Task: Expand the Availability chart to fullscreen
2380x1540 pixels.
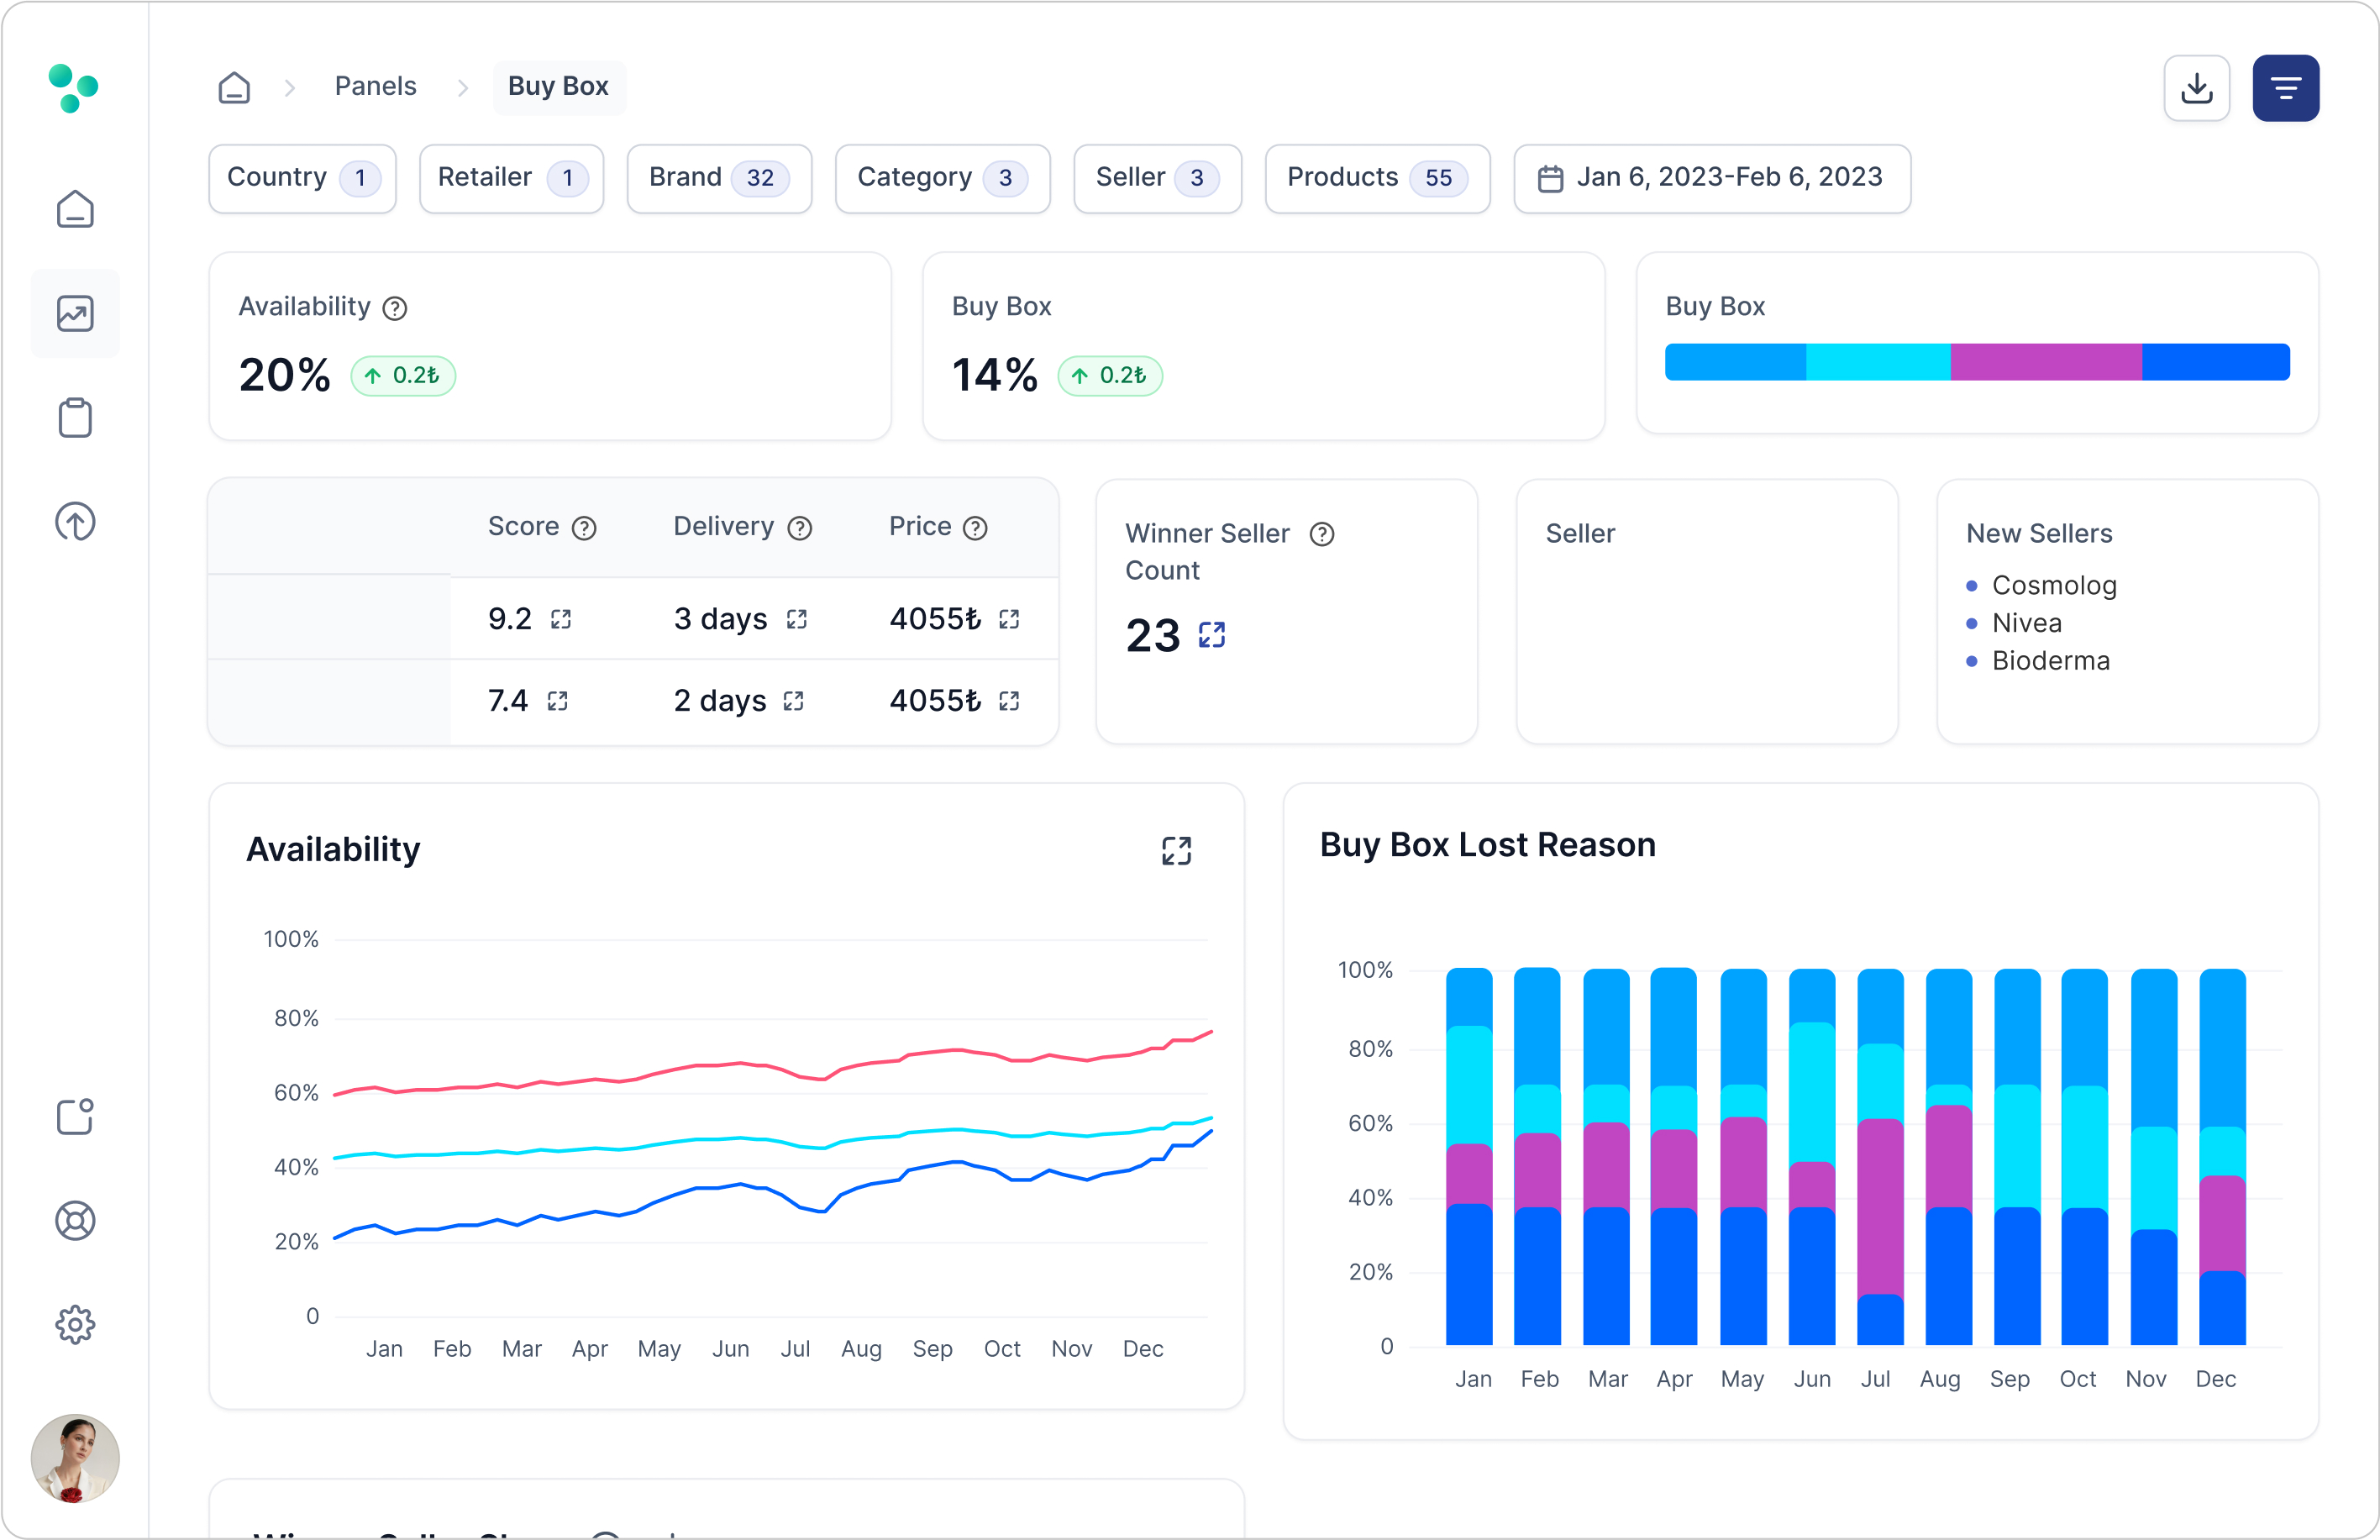Action: click(x=1176, y=850)
